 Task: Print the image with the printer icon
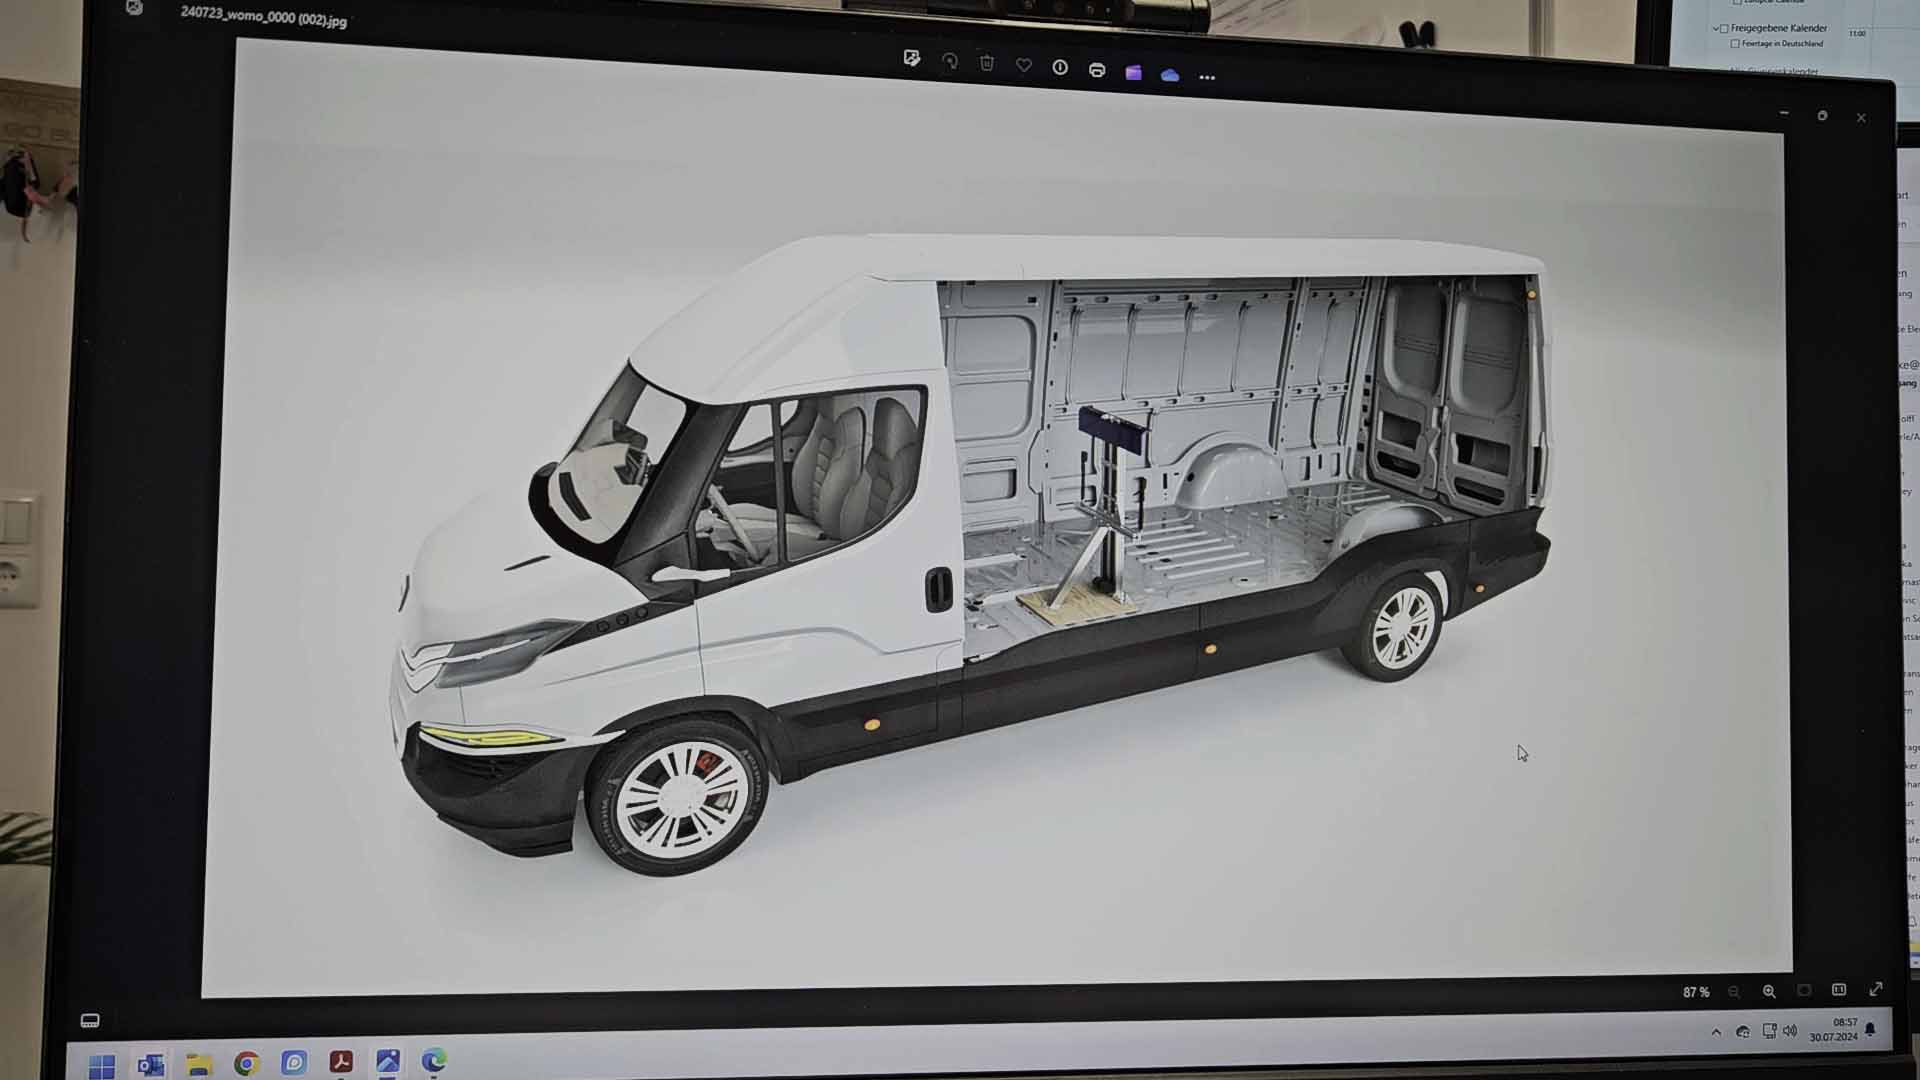(x=1097, y=70)
